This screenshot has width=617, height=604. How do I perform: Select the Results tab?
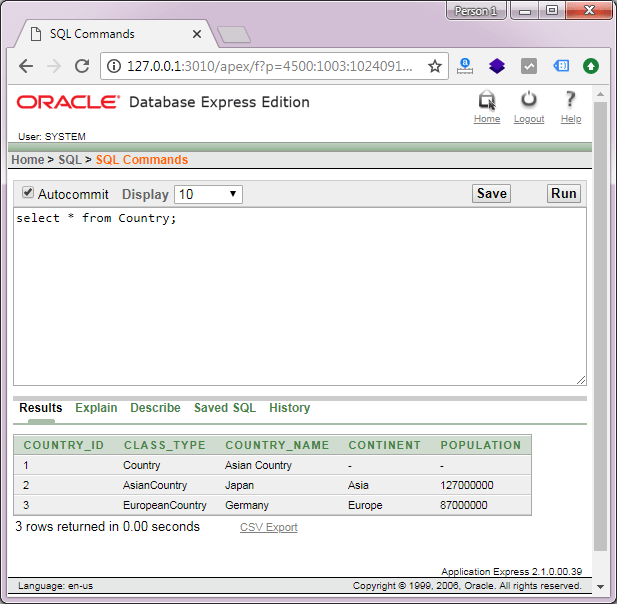tap(41, 408)
